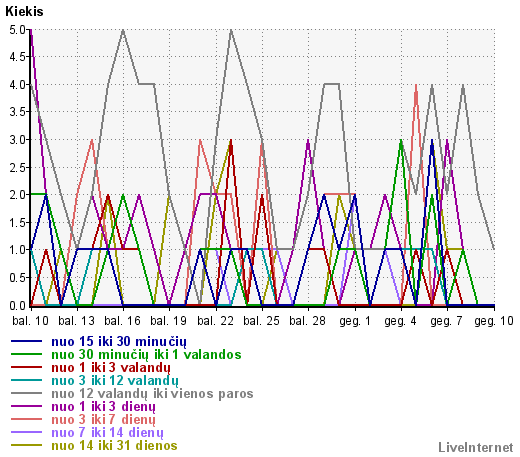Viewport: 520px width, 457px height.
Task: Click the y-axis value '4.5'
Action: pyautogui.click(x=17, y=57)
